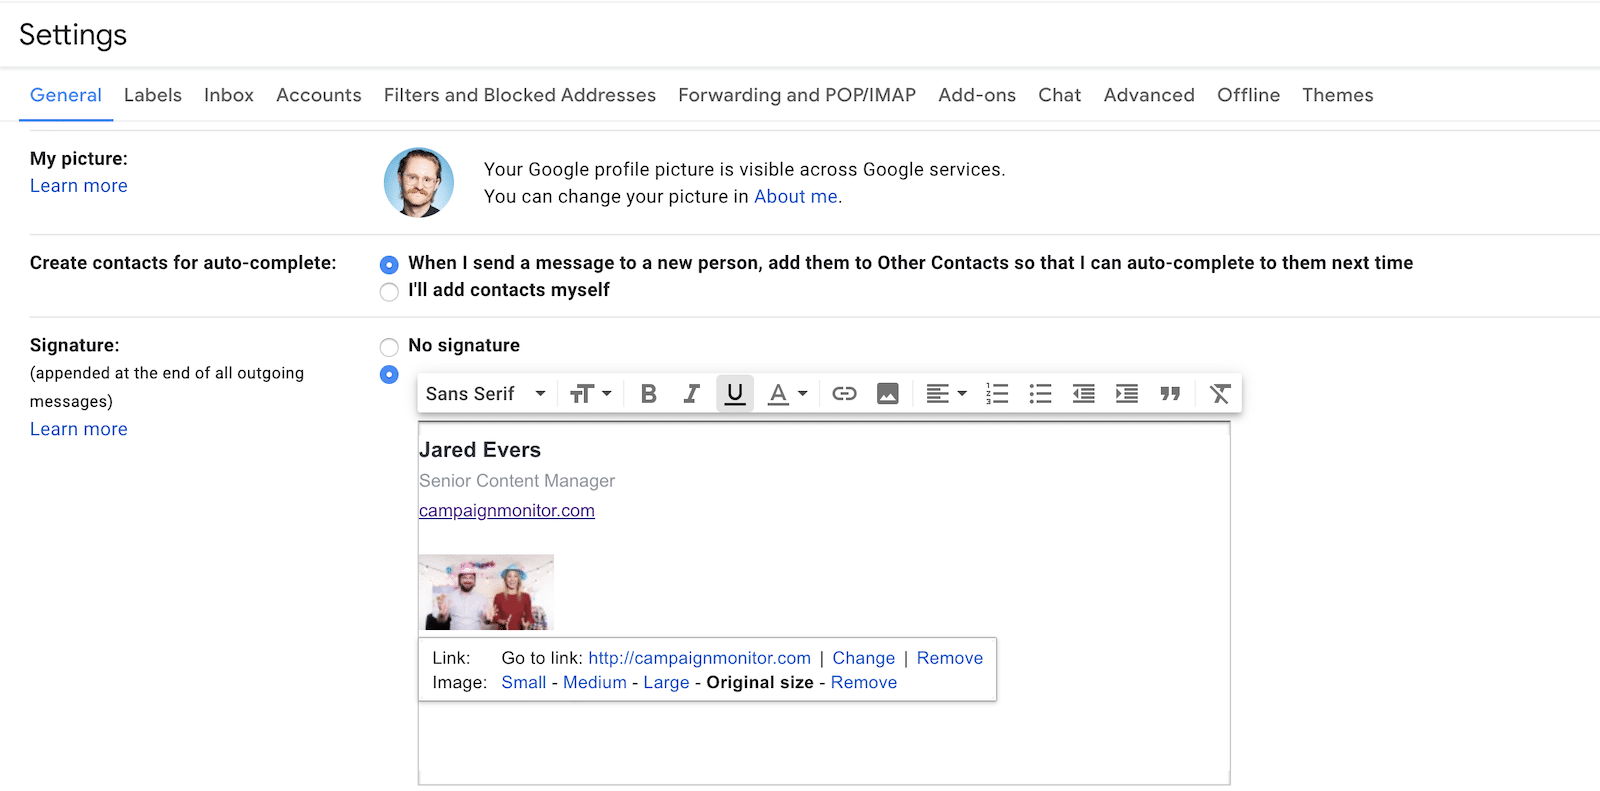Click the Google profile picture

419,183
